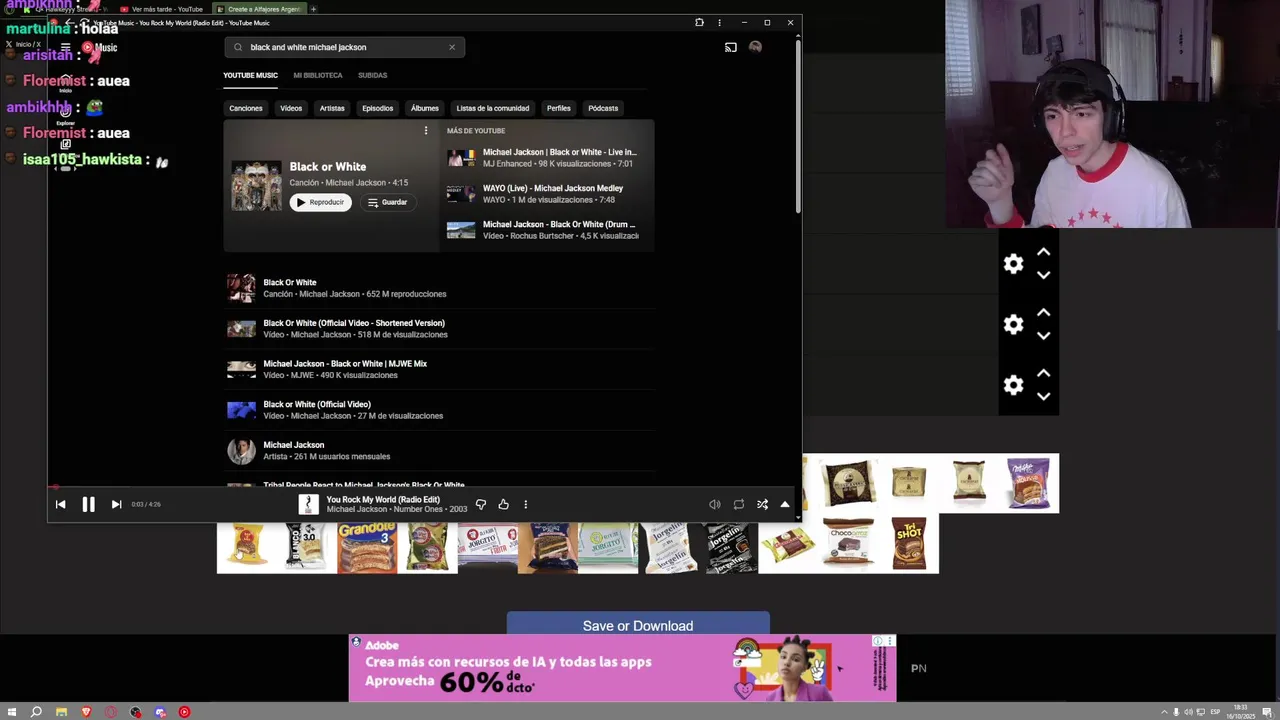This screenshot has width=1280, height=720.
Task: Filter results by Artistas chip
Action: coord(332,108)
